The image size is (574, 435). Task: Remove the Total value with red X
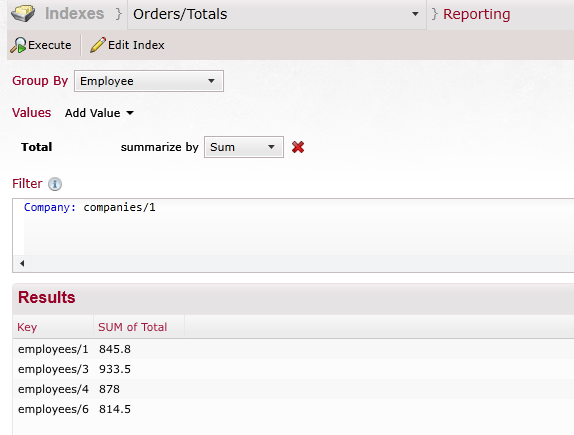coord(298,147)
